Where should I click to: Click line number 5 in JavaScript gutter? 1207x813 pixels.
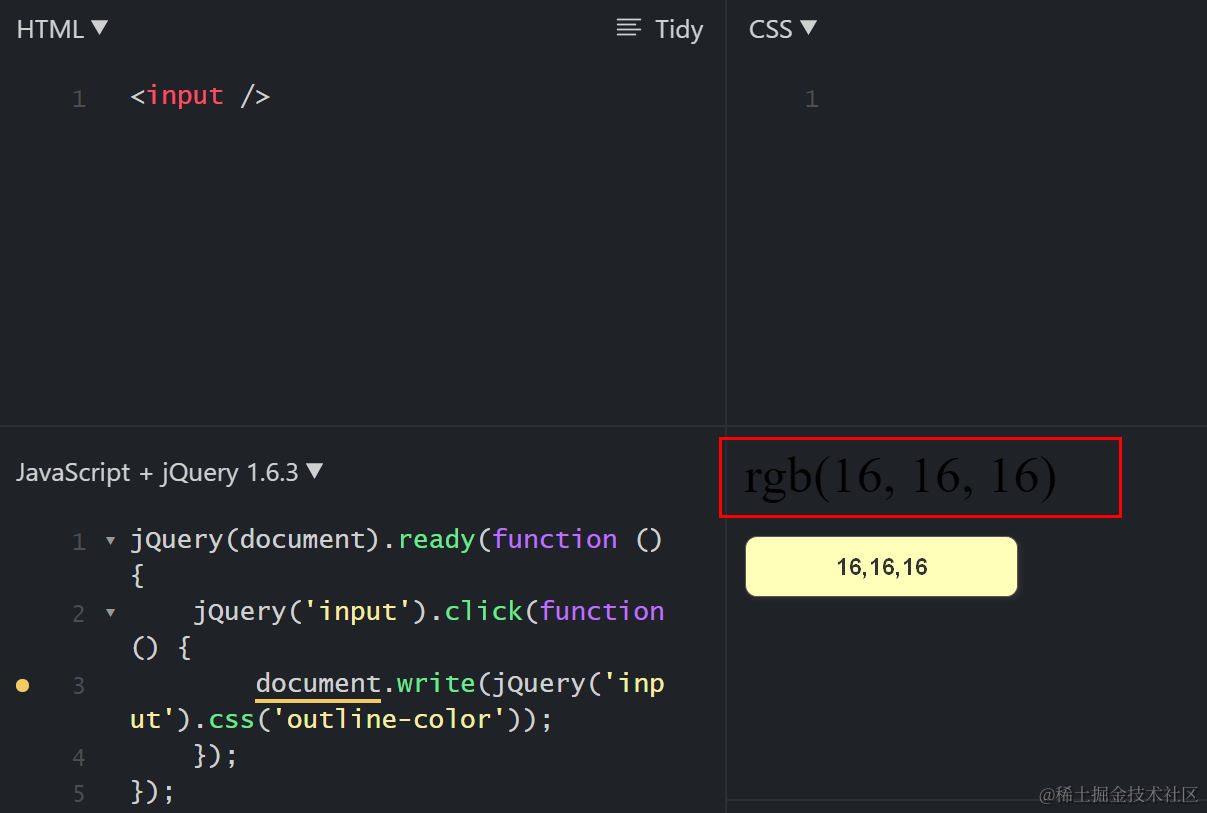pyautogui.click(x=79, y=793)
